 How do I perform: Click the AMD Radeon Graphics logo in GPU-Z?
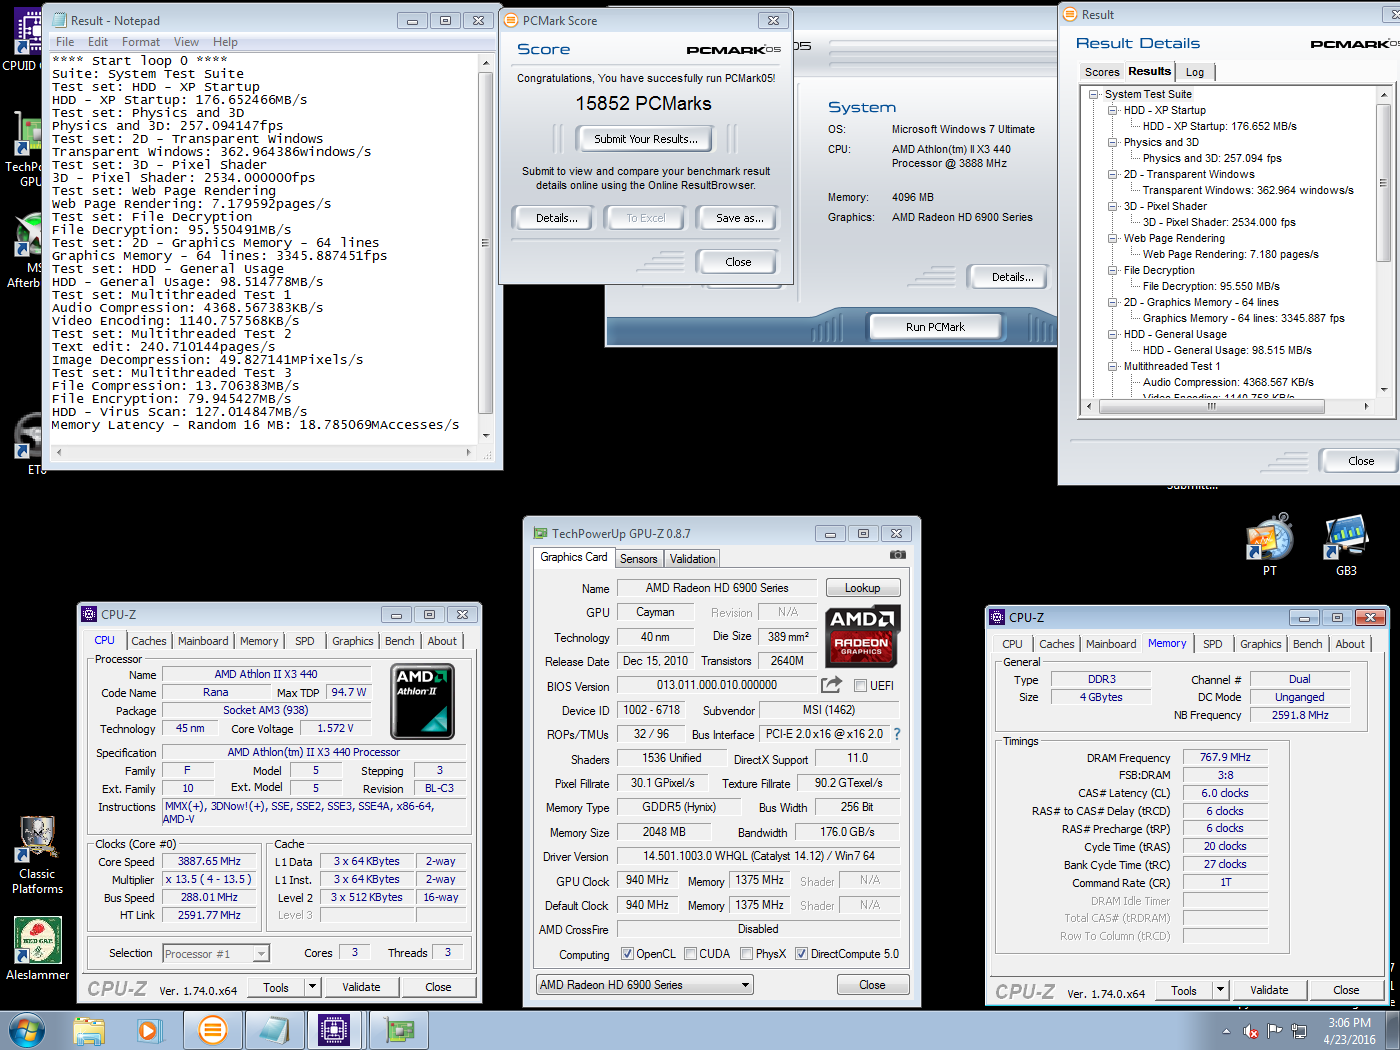click(x=863, y=636)
